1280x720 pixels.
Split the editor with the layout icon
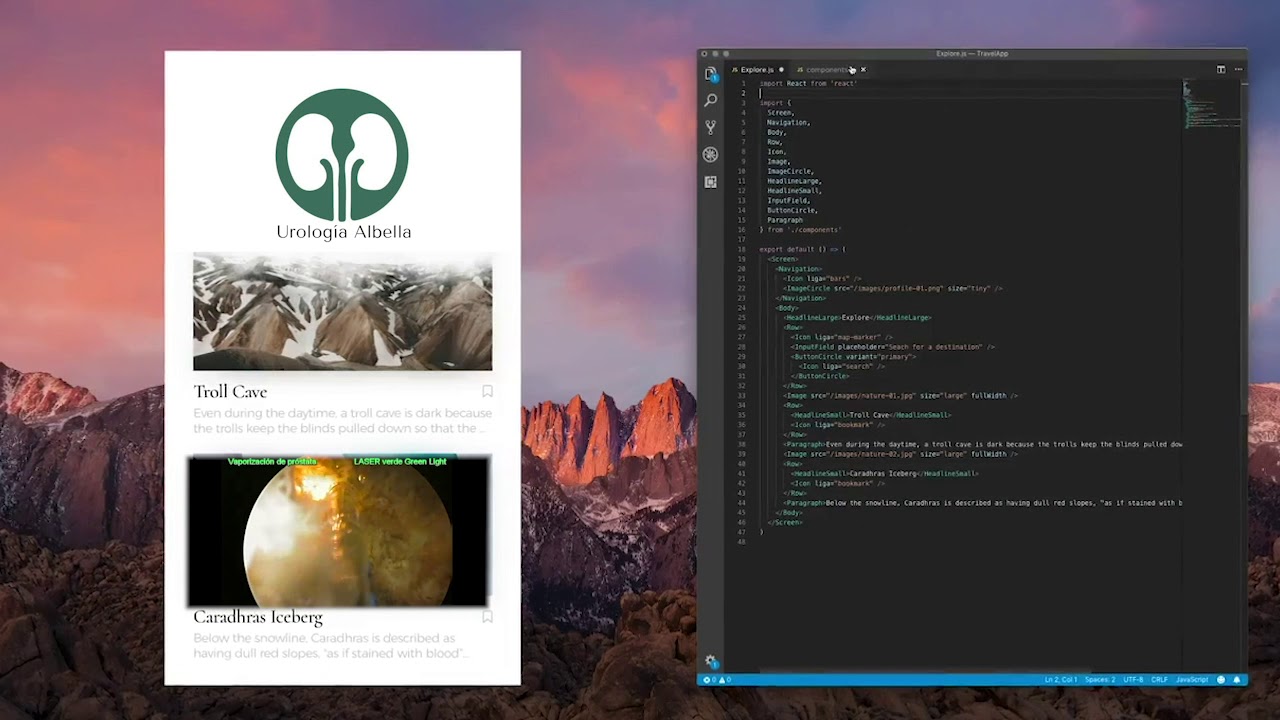[1221, 69]
